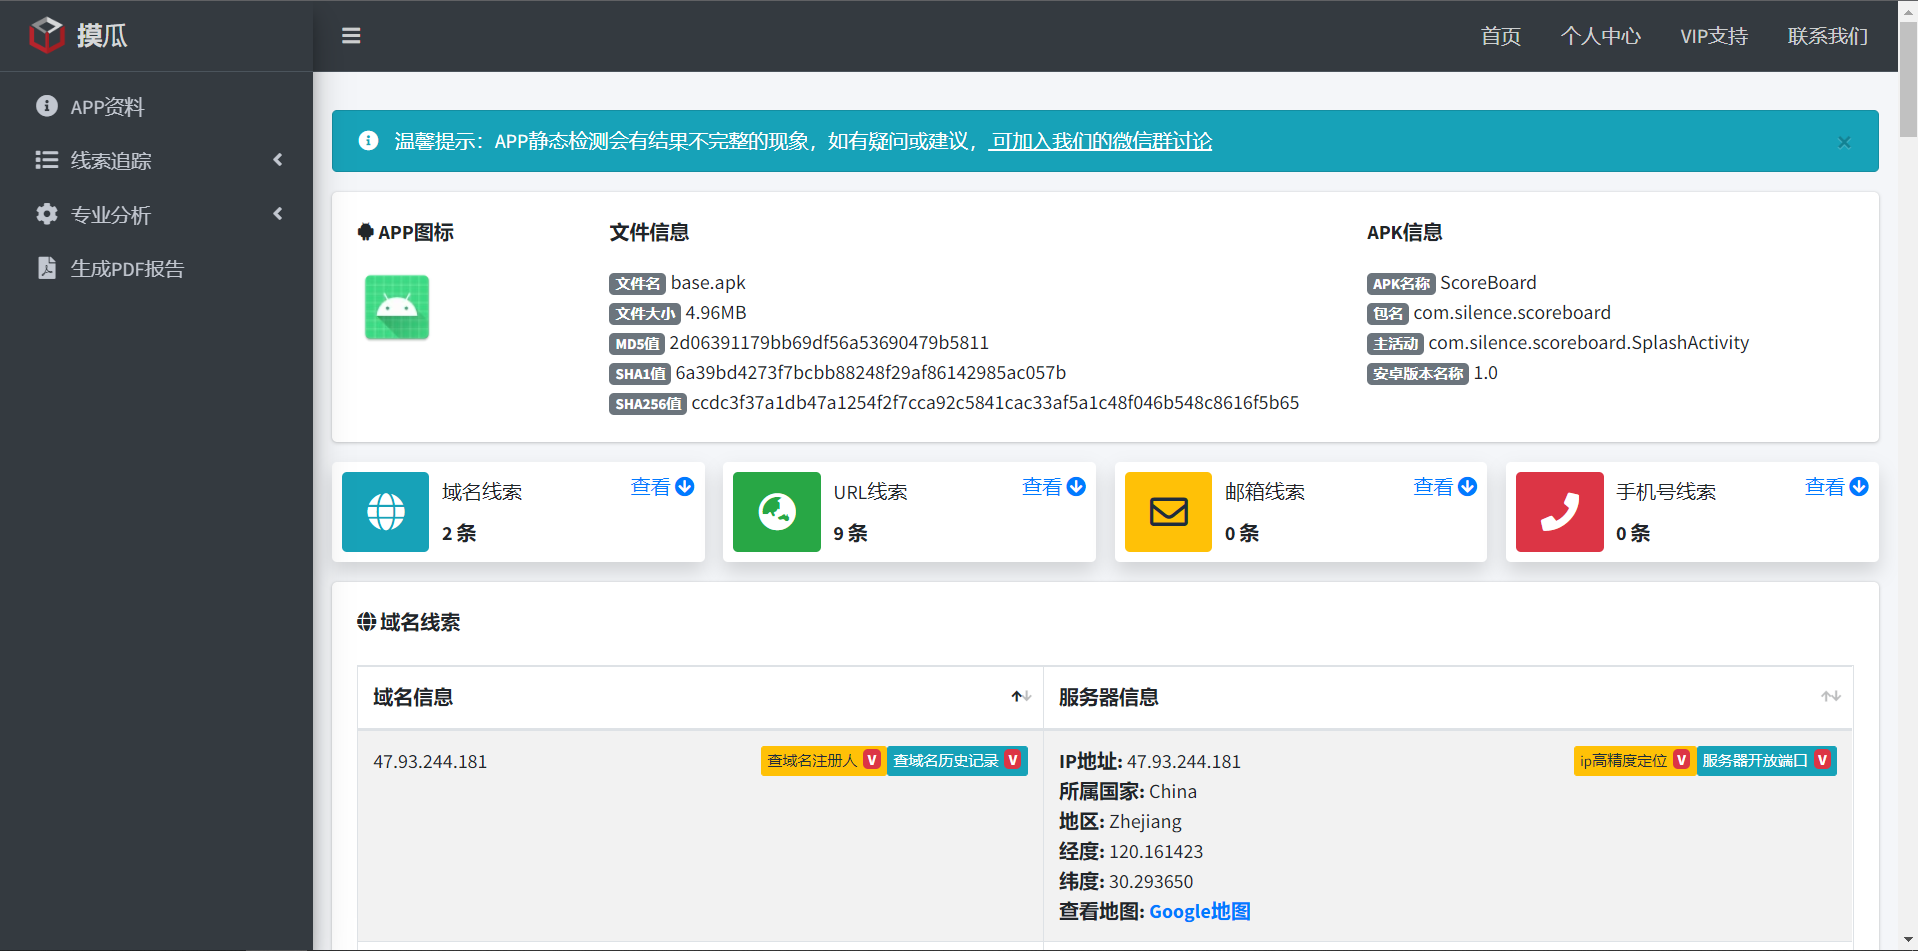Click the Android icon beside APP图标 heading
Viewport: 1918px width, 951px height.
click(x=366, y=232)
